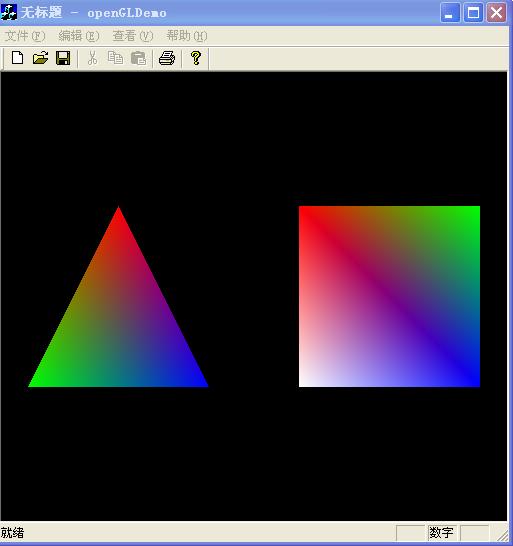Open the 文件(F) menu
Viewport: 513px width, 546px height.
tap(25, 36)
